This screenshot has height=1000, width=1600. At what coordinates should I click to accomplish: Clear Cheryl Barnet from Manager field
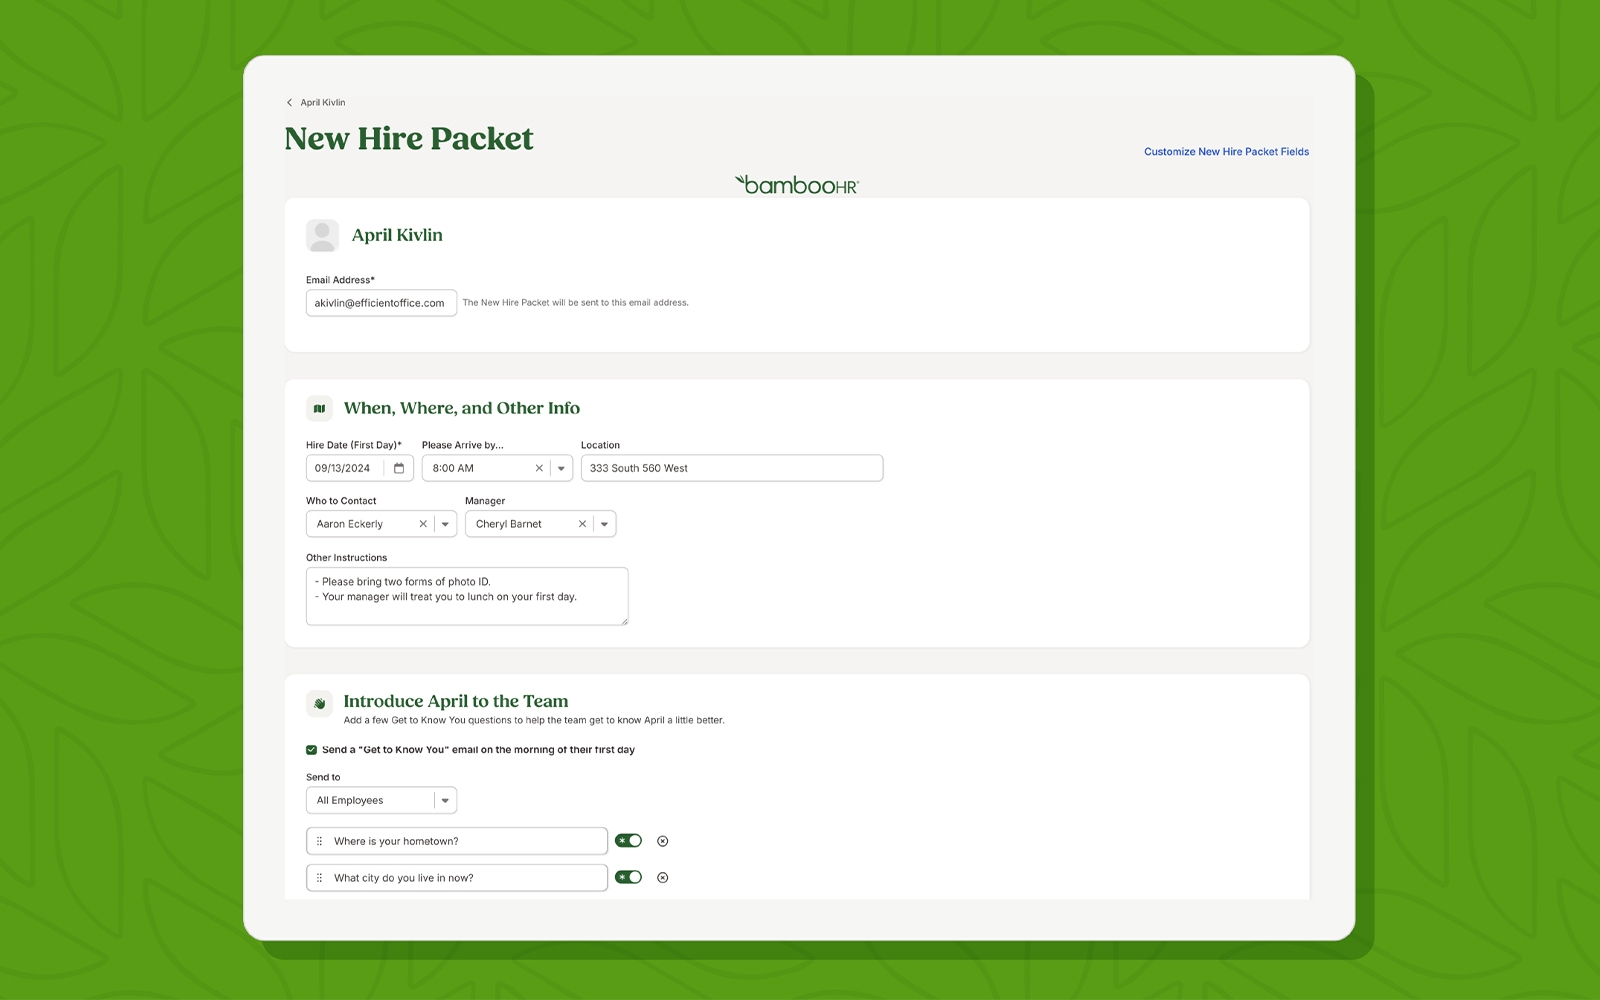[x=582, y=524]
